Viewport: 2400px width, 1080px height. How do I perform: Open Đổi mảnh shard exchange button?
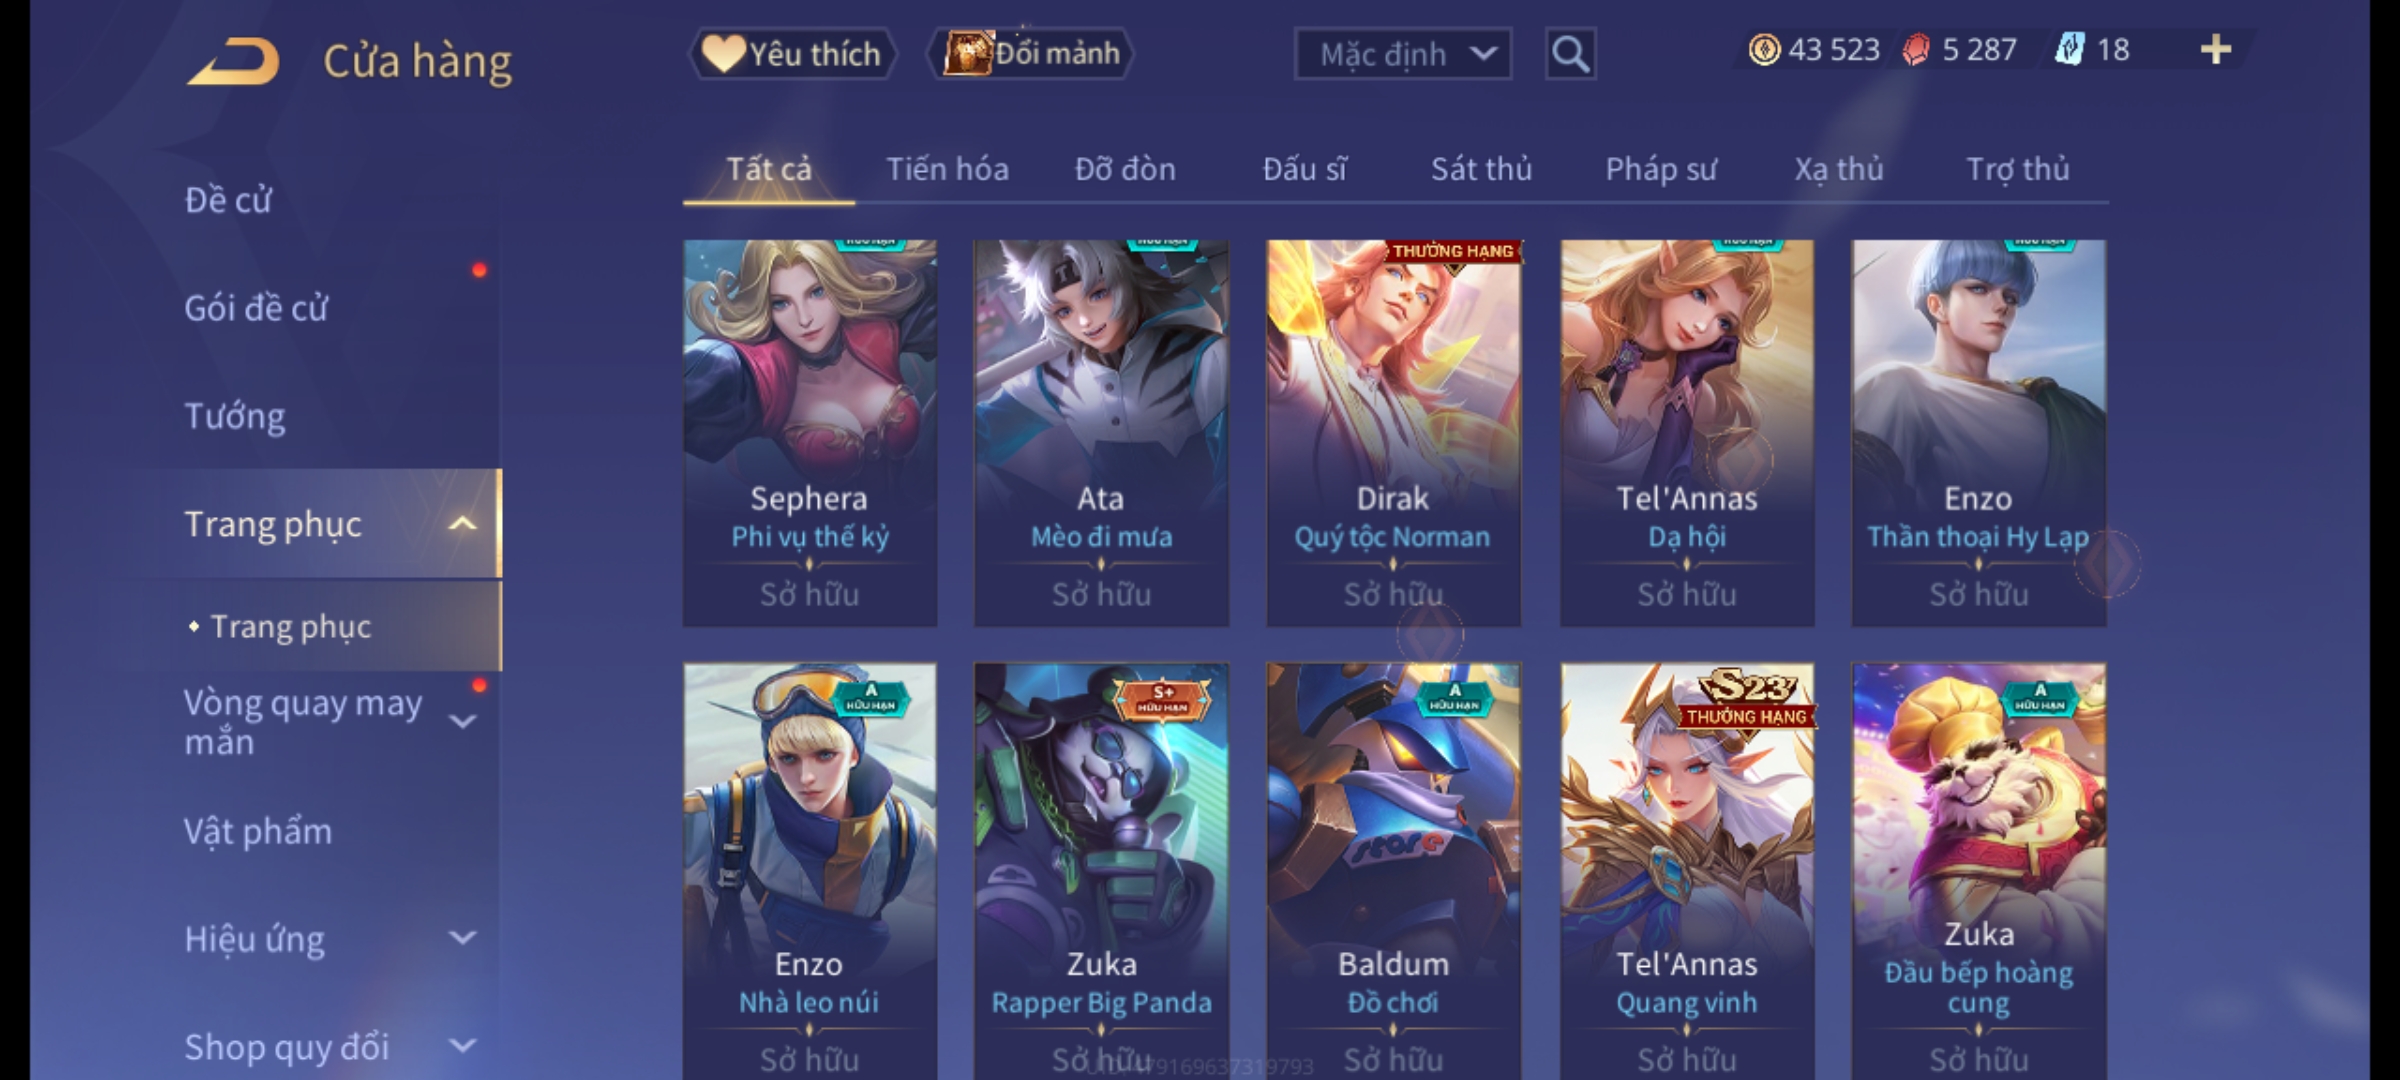coord(1031,54)
